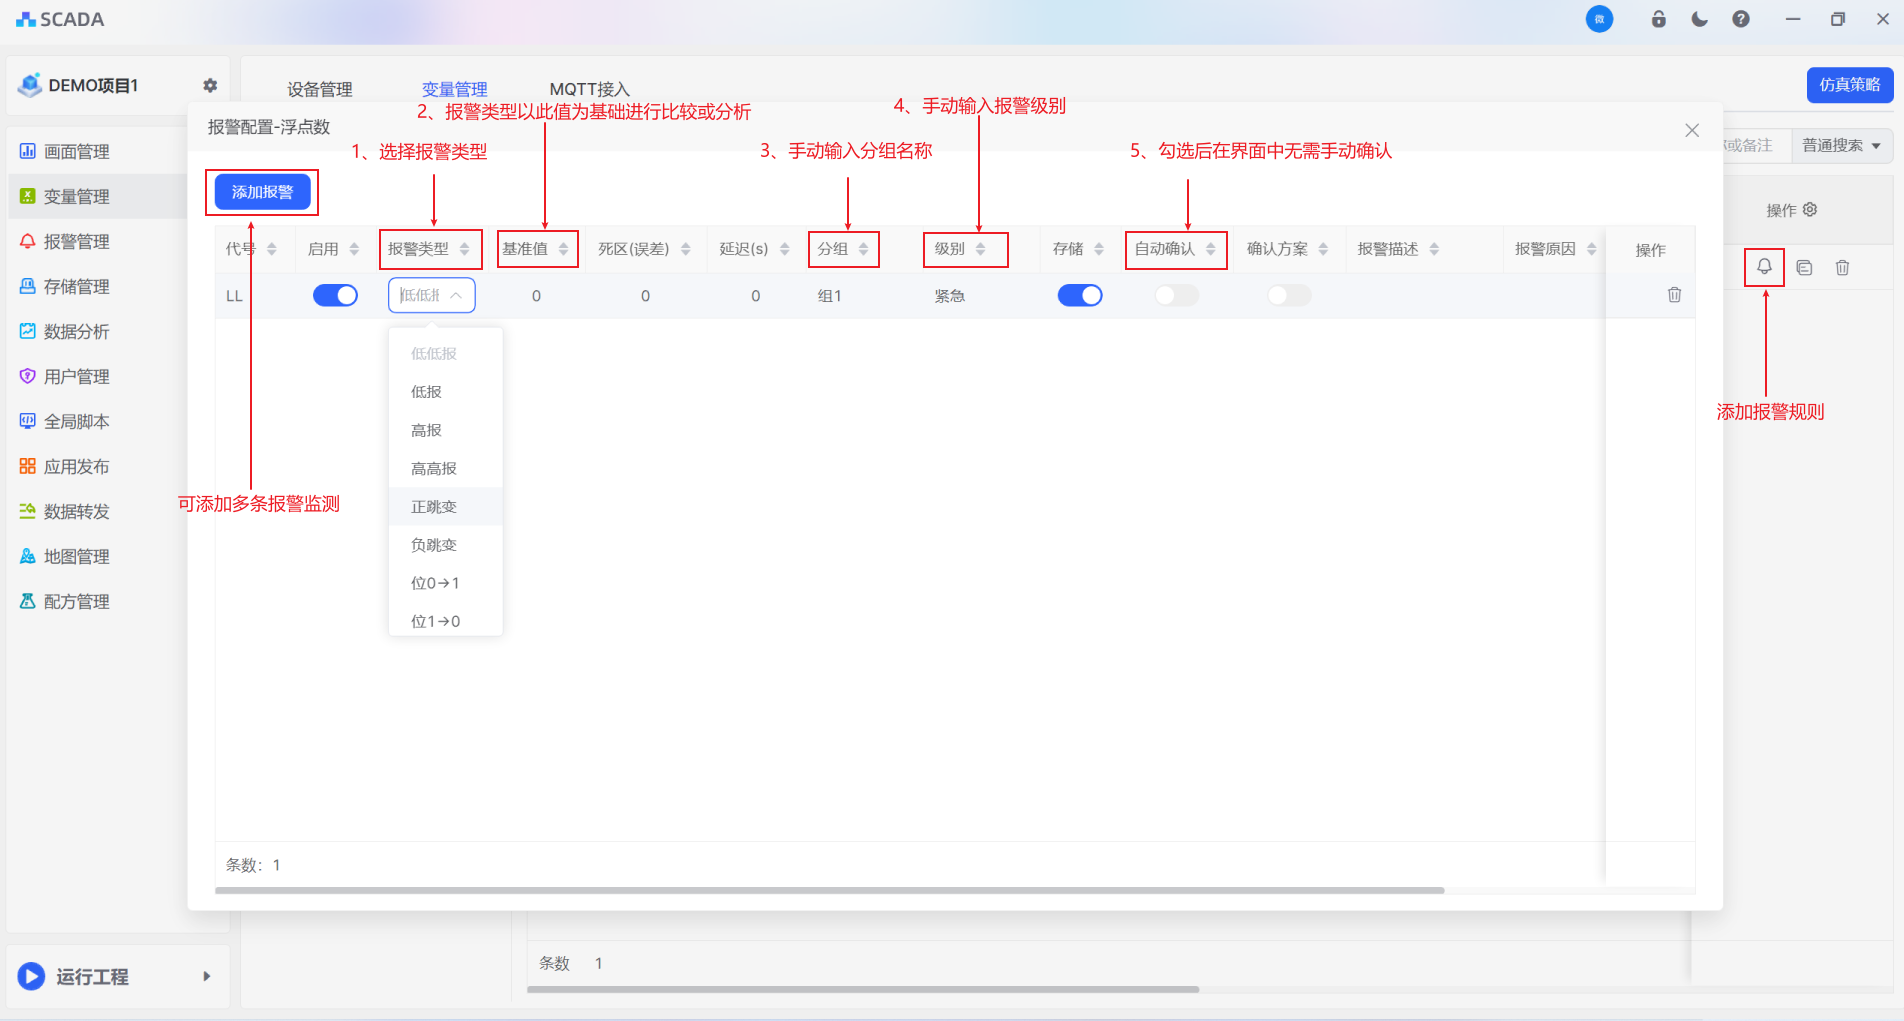Switch to the 设备管理 tab
The image size is (1904, 1021).
[x=319, y=90]
